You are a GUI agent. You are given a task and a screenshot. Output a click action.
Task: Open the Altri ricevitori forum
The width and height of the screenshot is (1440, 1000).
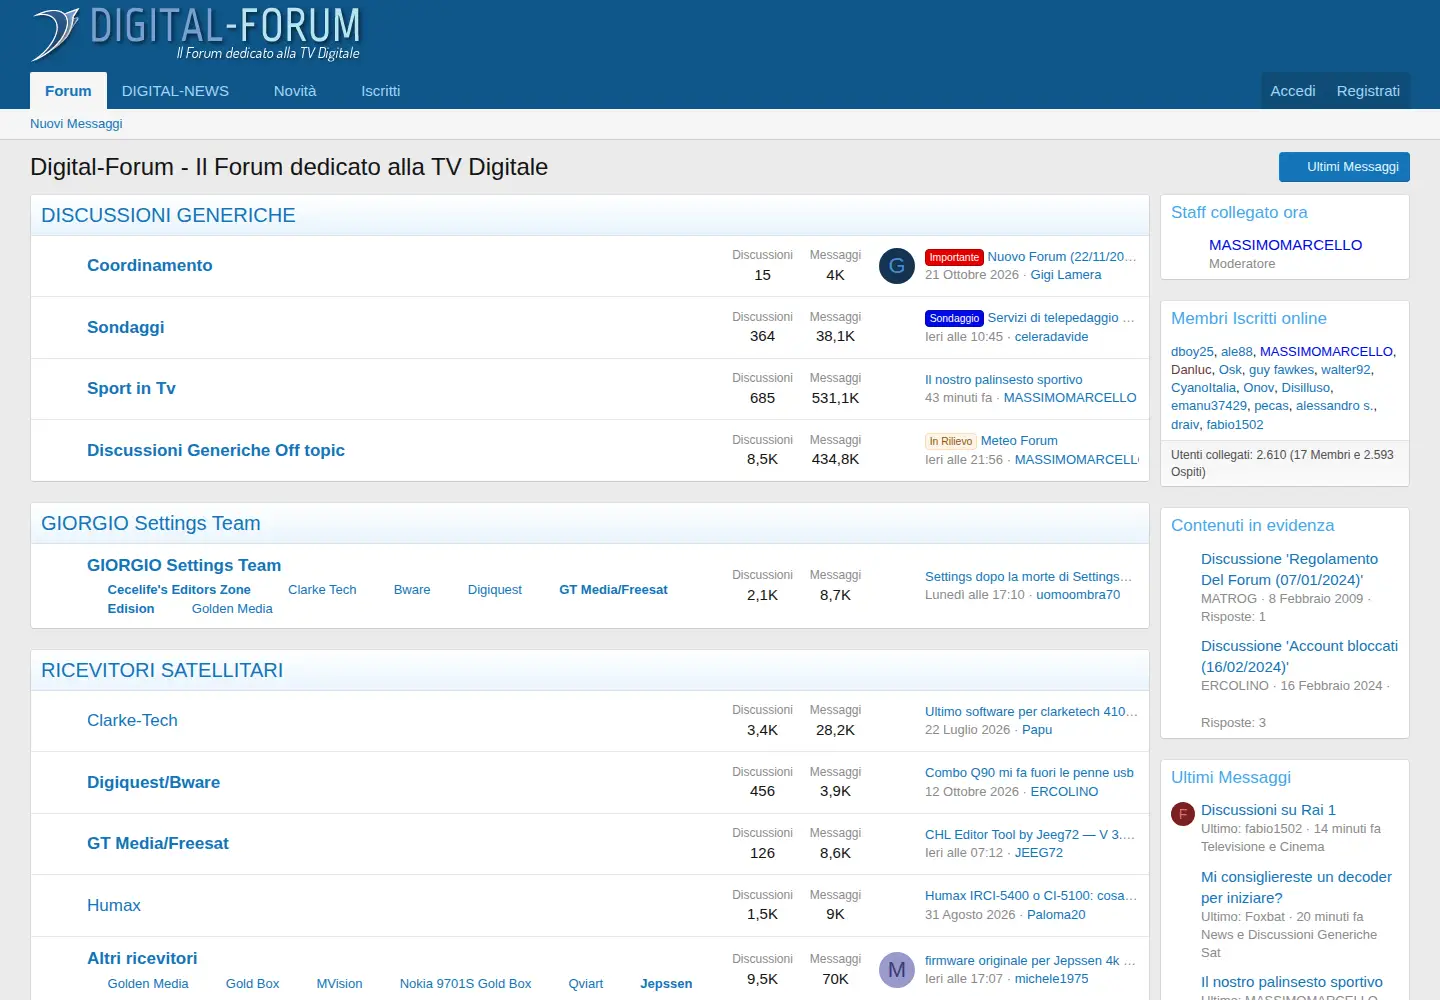point(142,958)
